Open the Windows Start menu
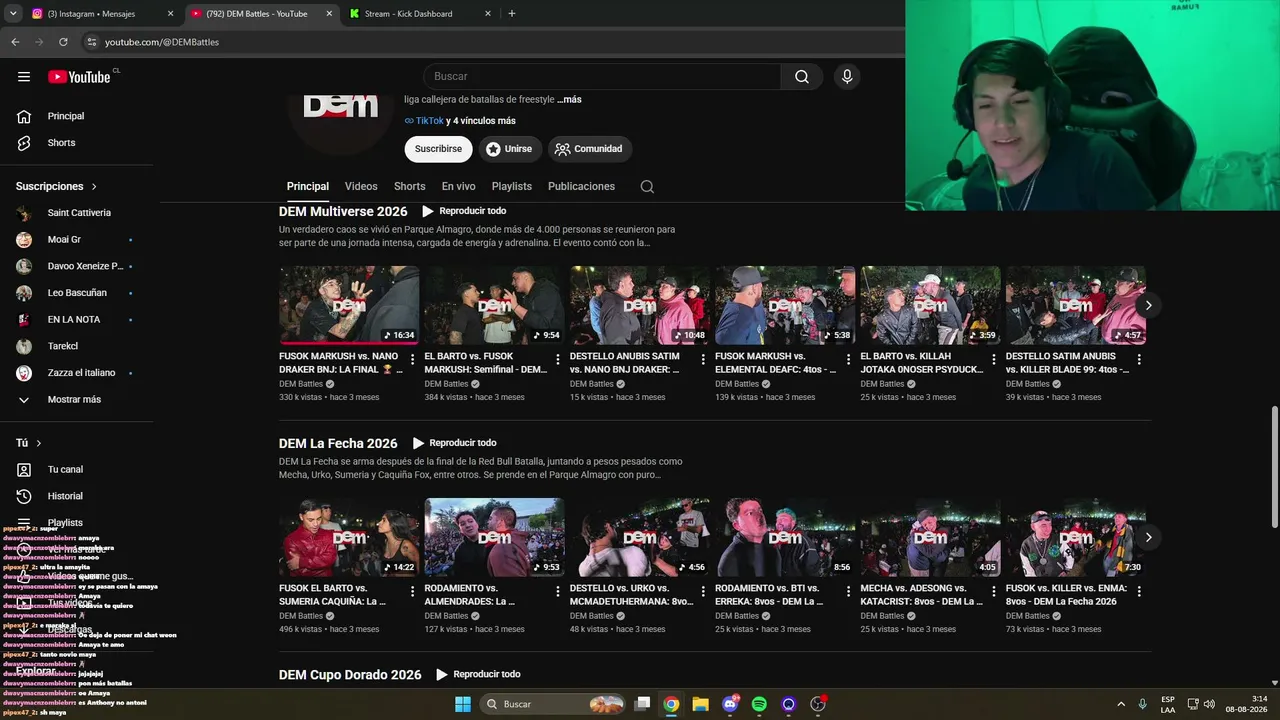The height and width of the screenshot is (720, 1280). coord(463,704)
